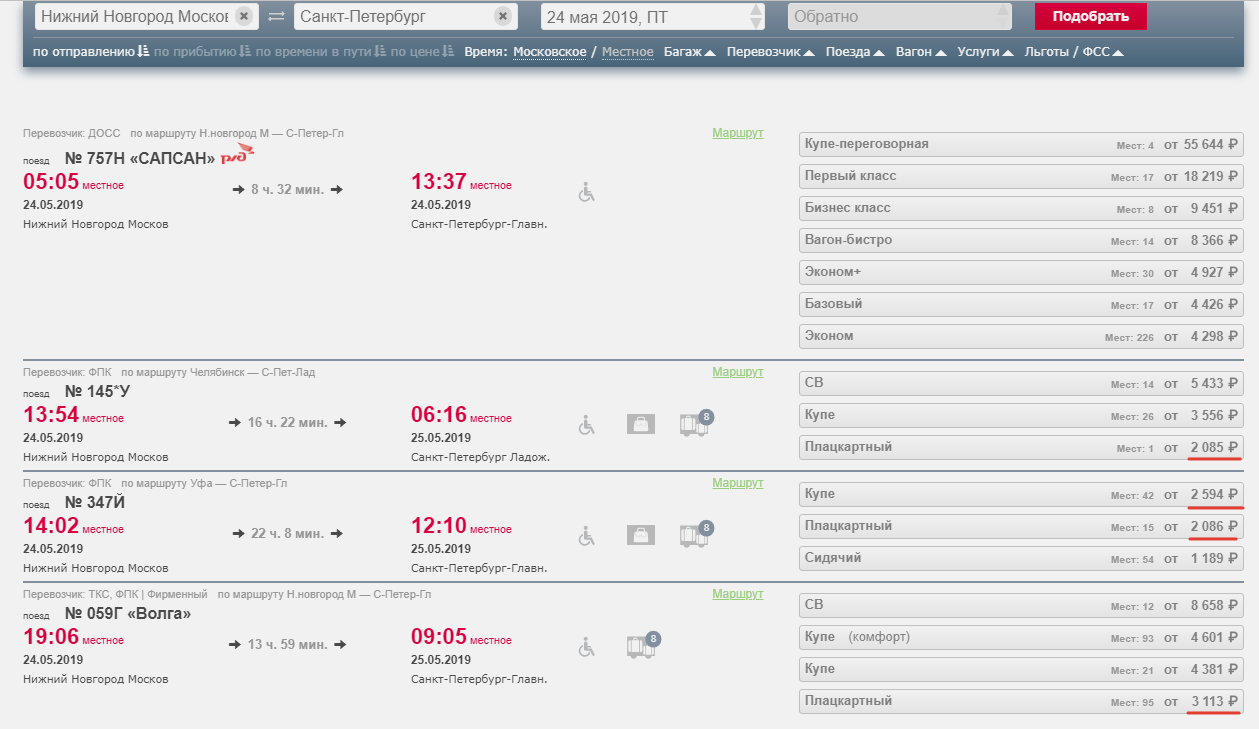Expand the Поезда filter
The image size is (1259, 729).
pos(855,52)
